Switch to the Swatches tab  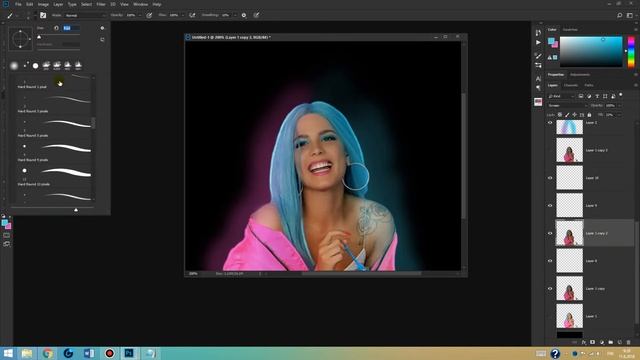pos(570,29)
